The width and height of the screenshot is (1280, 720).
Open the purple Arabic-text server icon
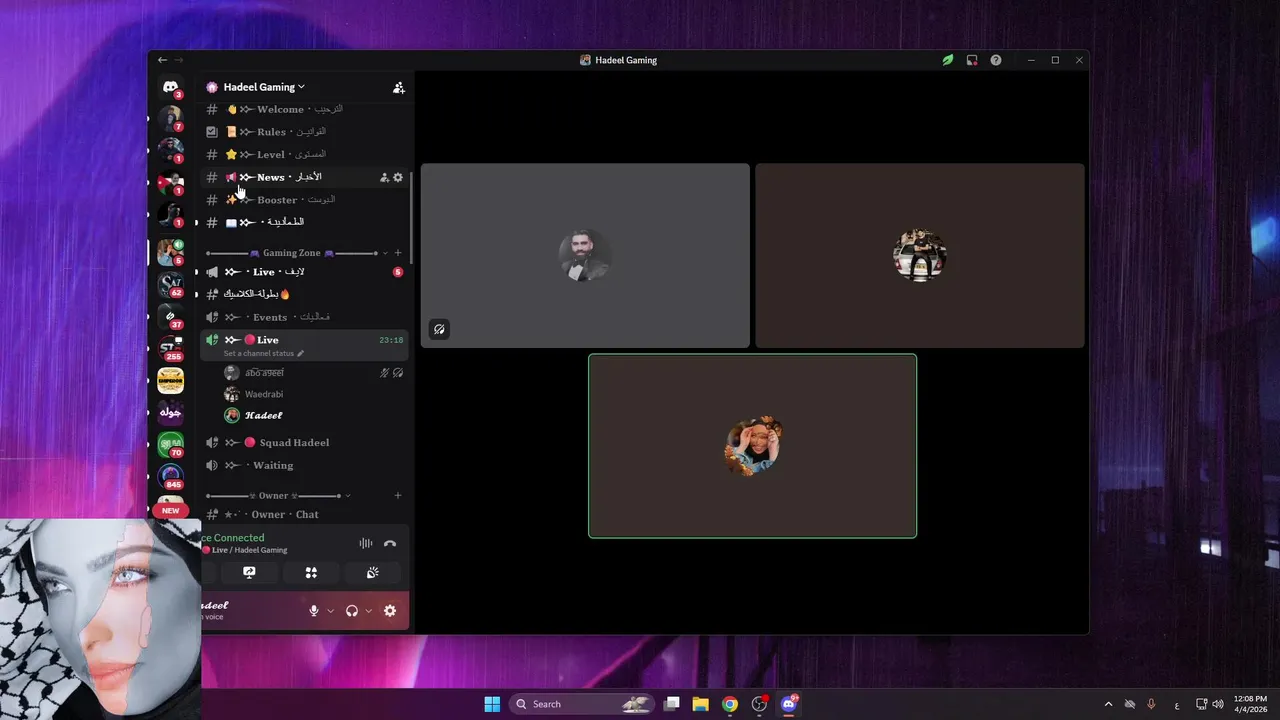(x=171, y=412)
